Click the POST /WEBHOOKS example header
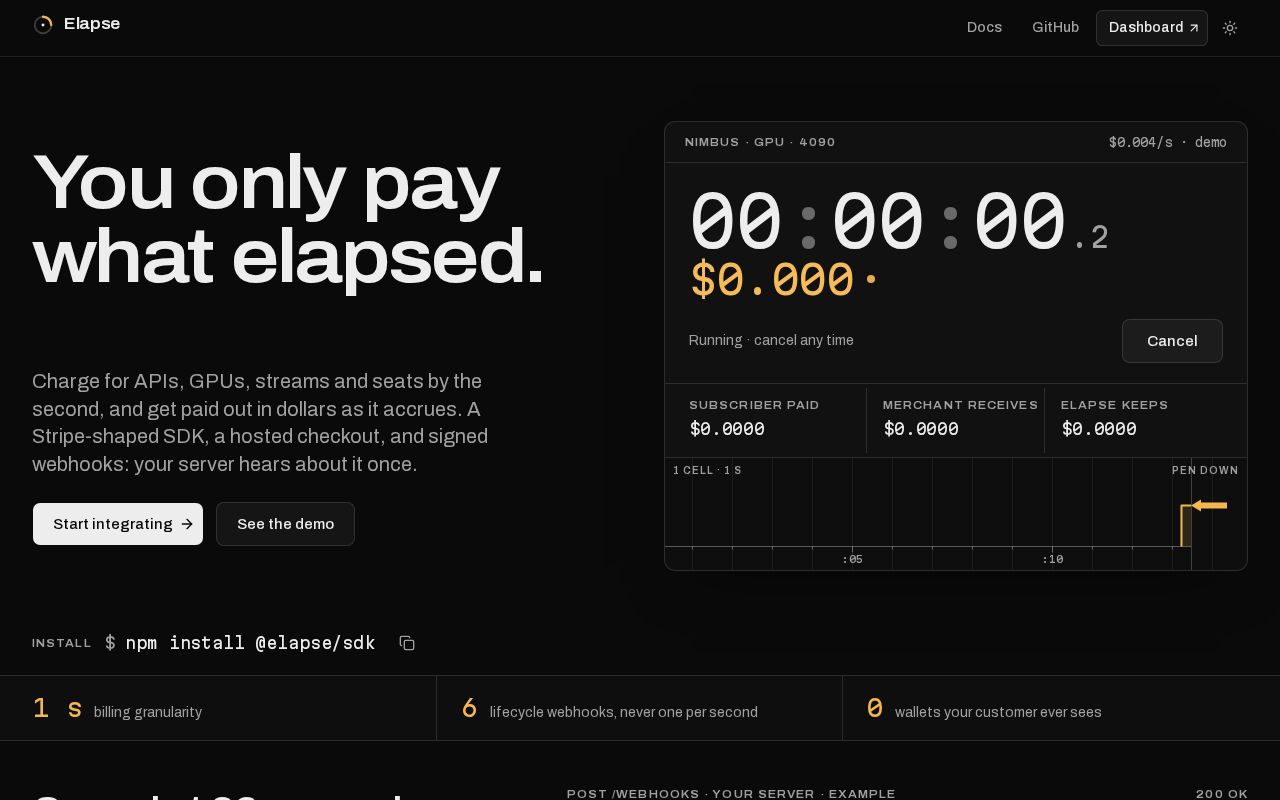1280x800 pixels. pos(731,794)
